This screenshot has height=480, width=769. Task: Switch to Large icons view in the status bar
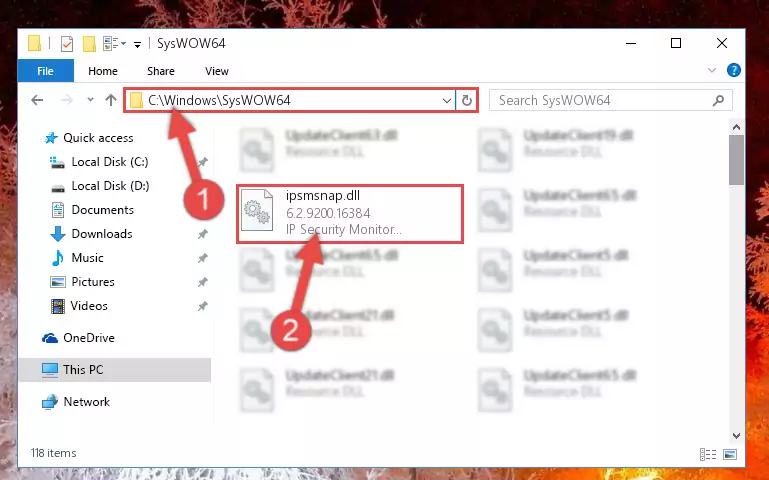(730, 455)
